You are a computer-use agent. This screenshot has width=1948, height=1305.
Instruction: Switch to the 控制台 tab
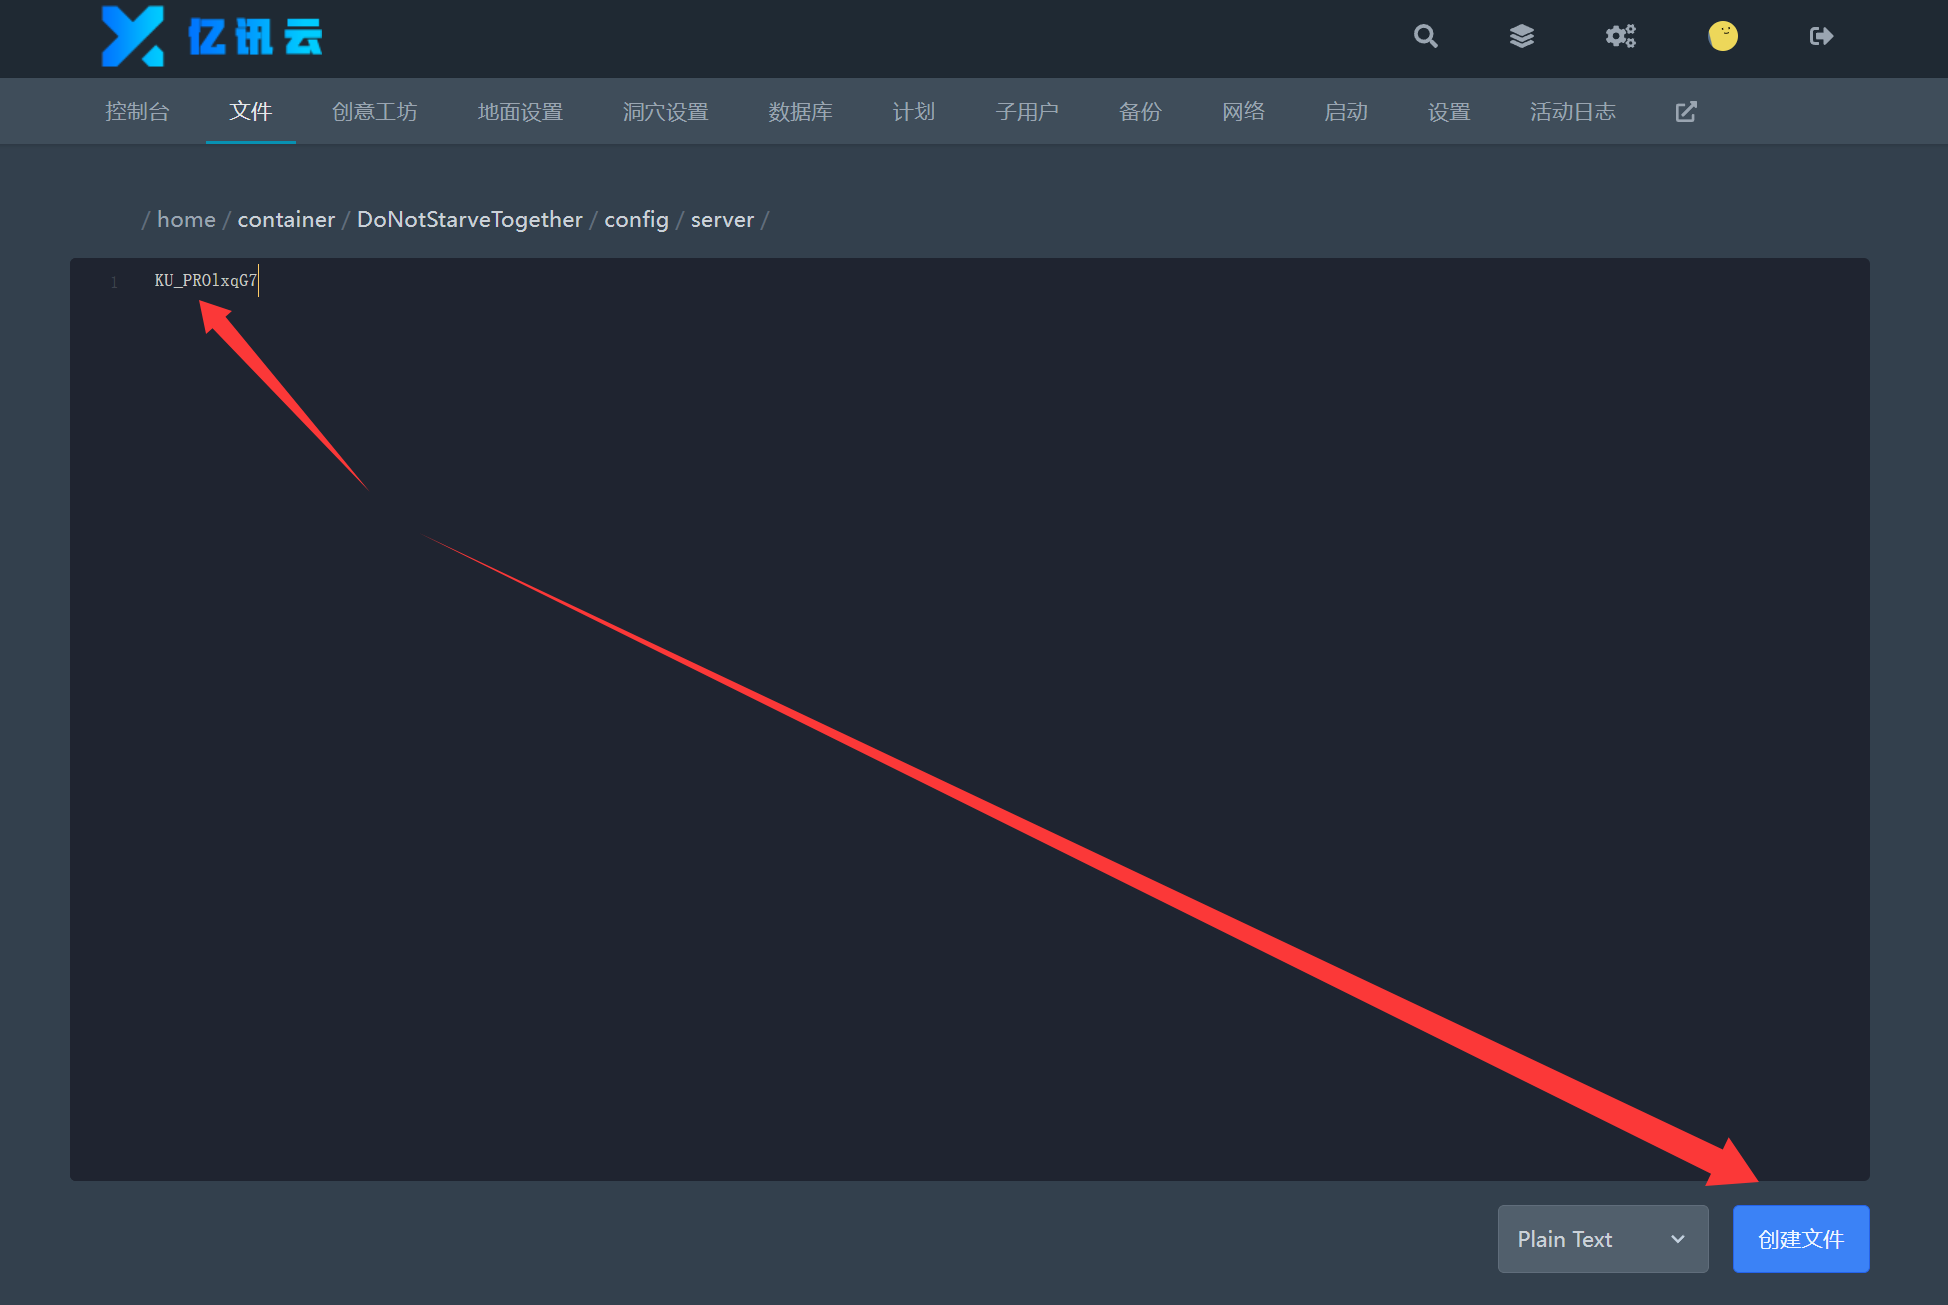coord(137,112)
